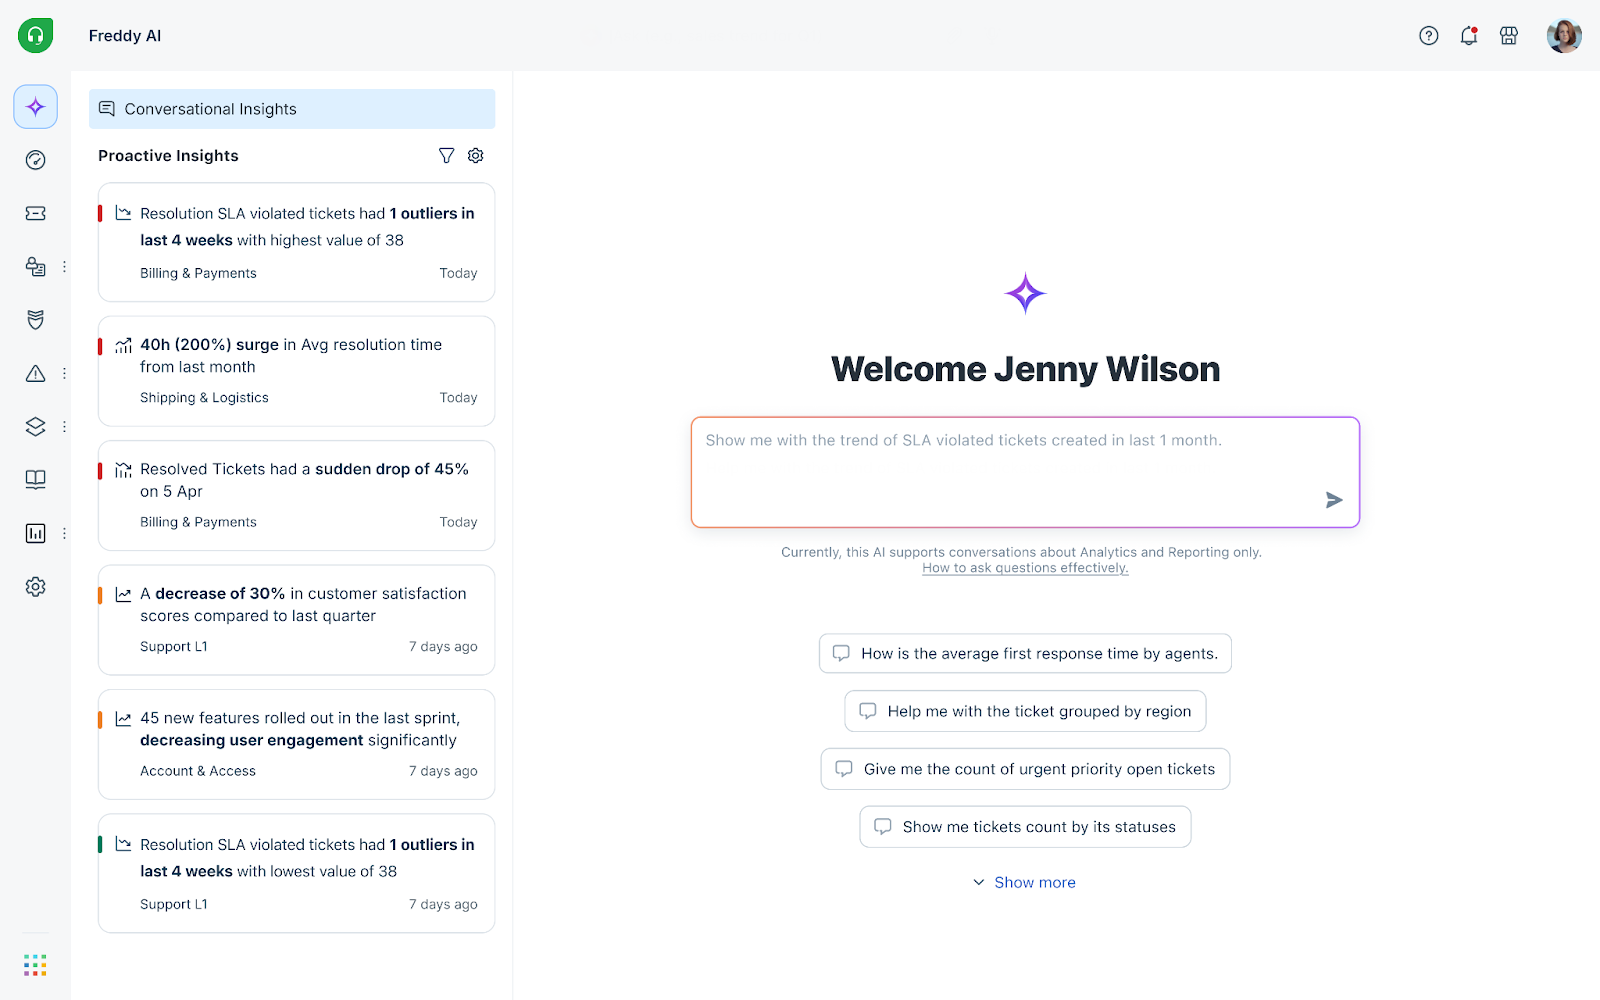Image resolution: width=1600 pixels, height=1000 pixels.
Task: Open Proactive Insights settings gear
Action: [x=476, y=156]
